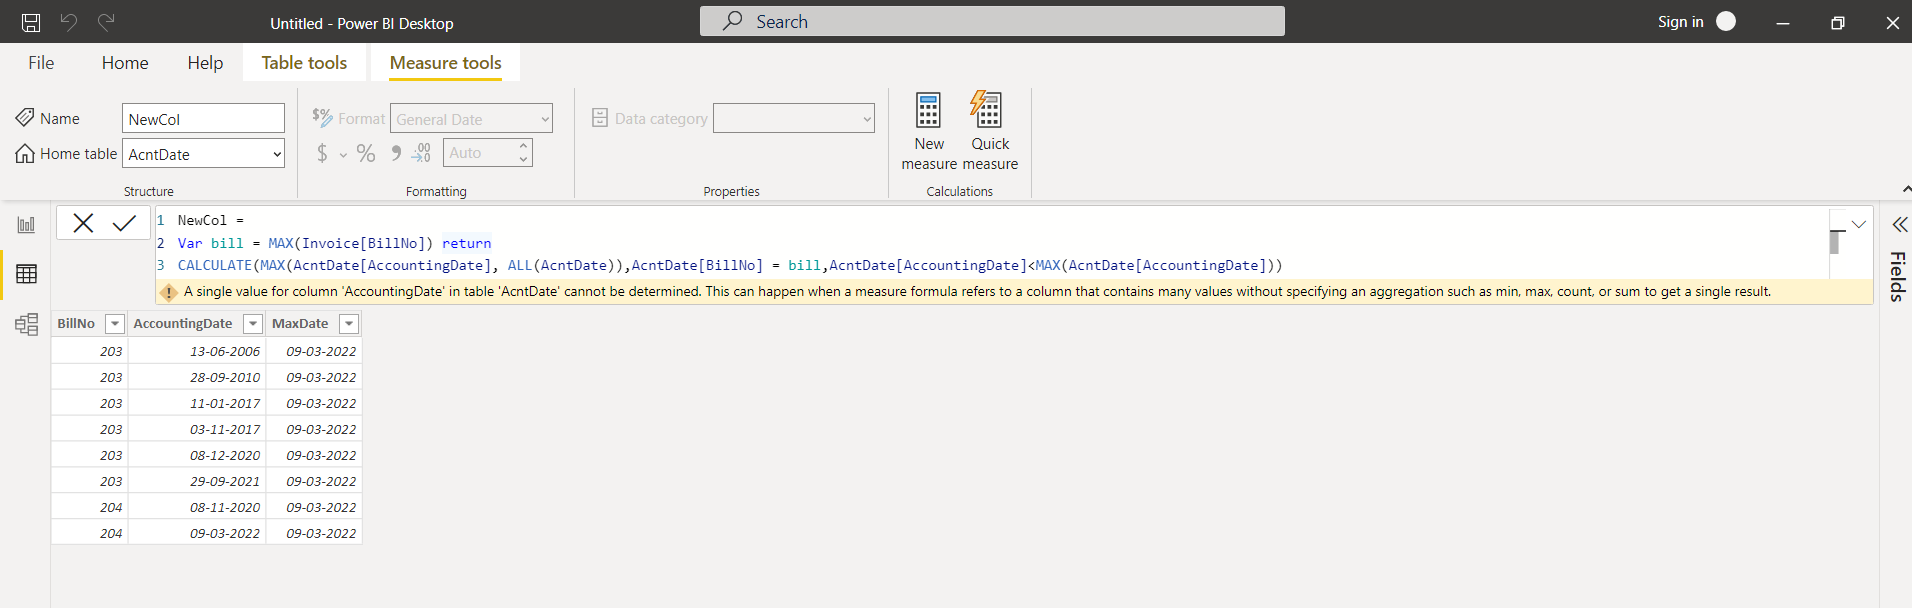Viewport: 1912px width, 608px height.
Task: Apply percentage format
Action: coord(366,153)
